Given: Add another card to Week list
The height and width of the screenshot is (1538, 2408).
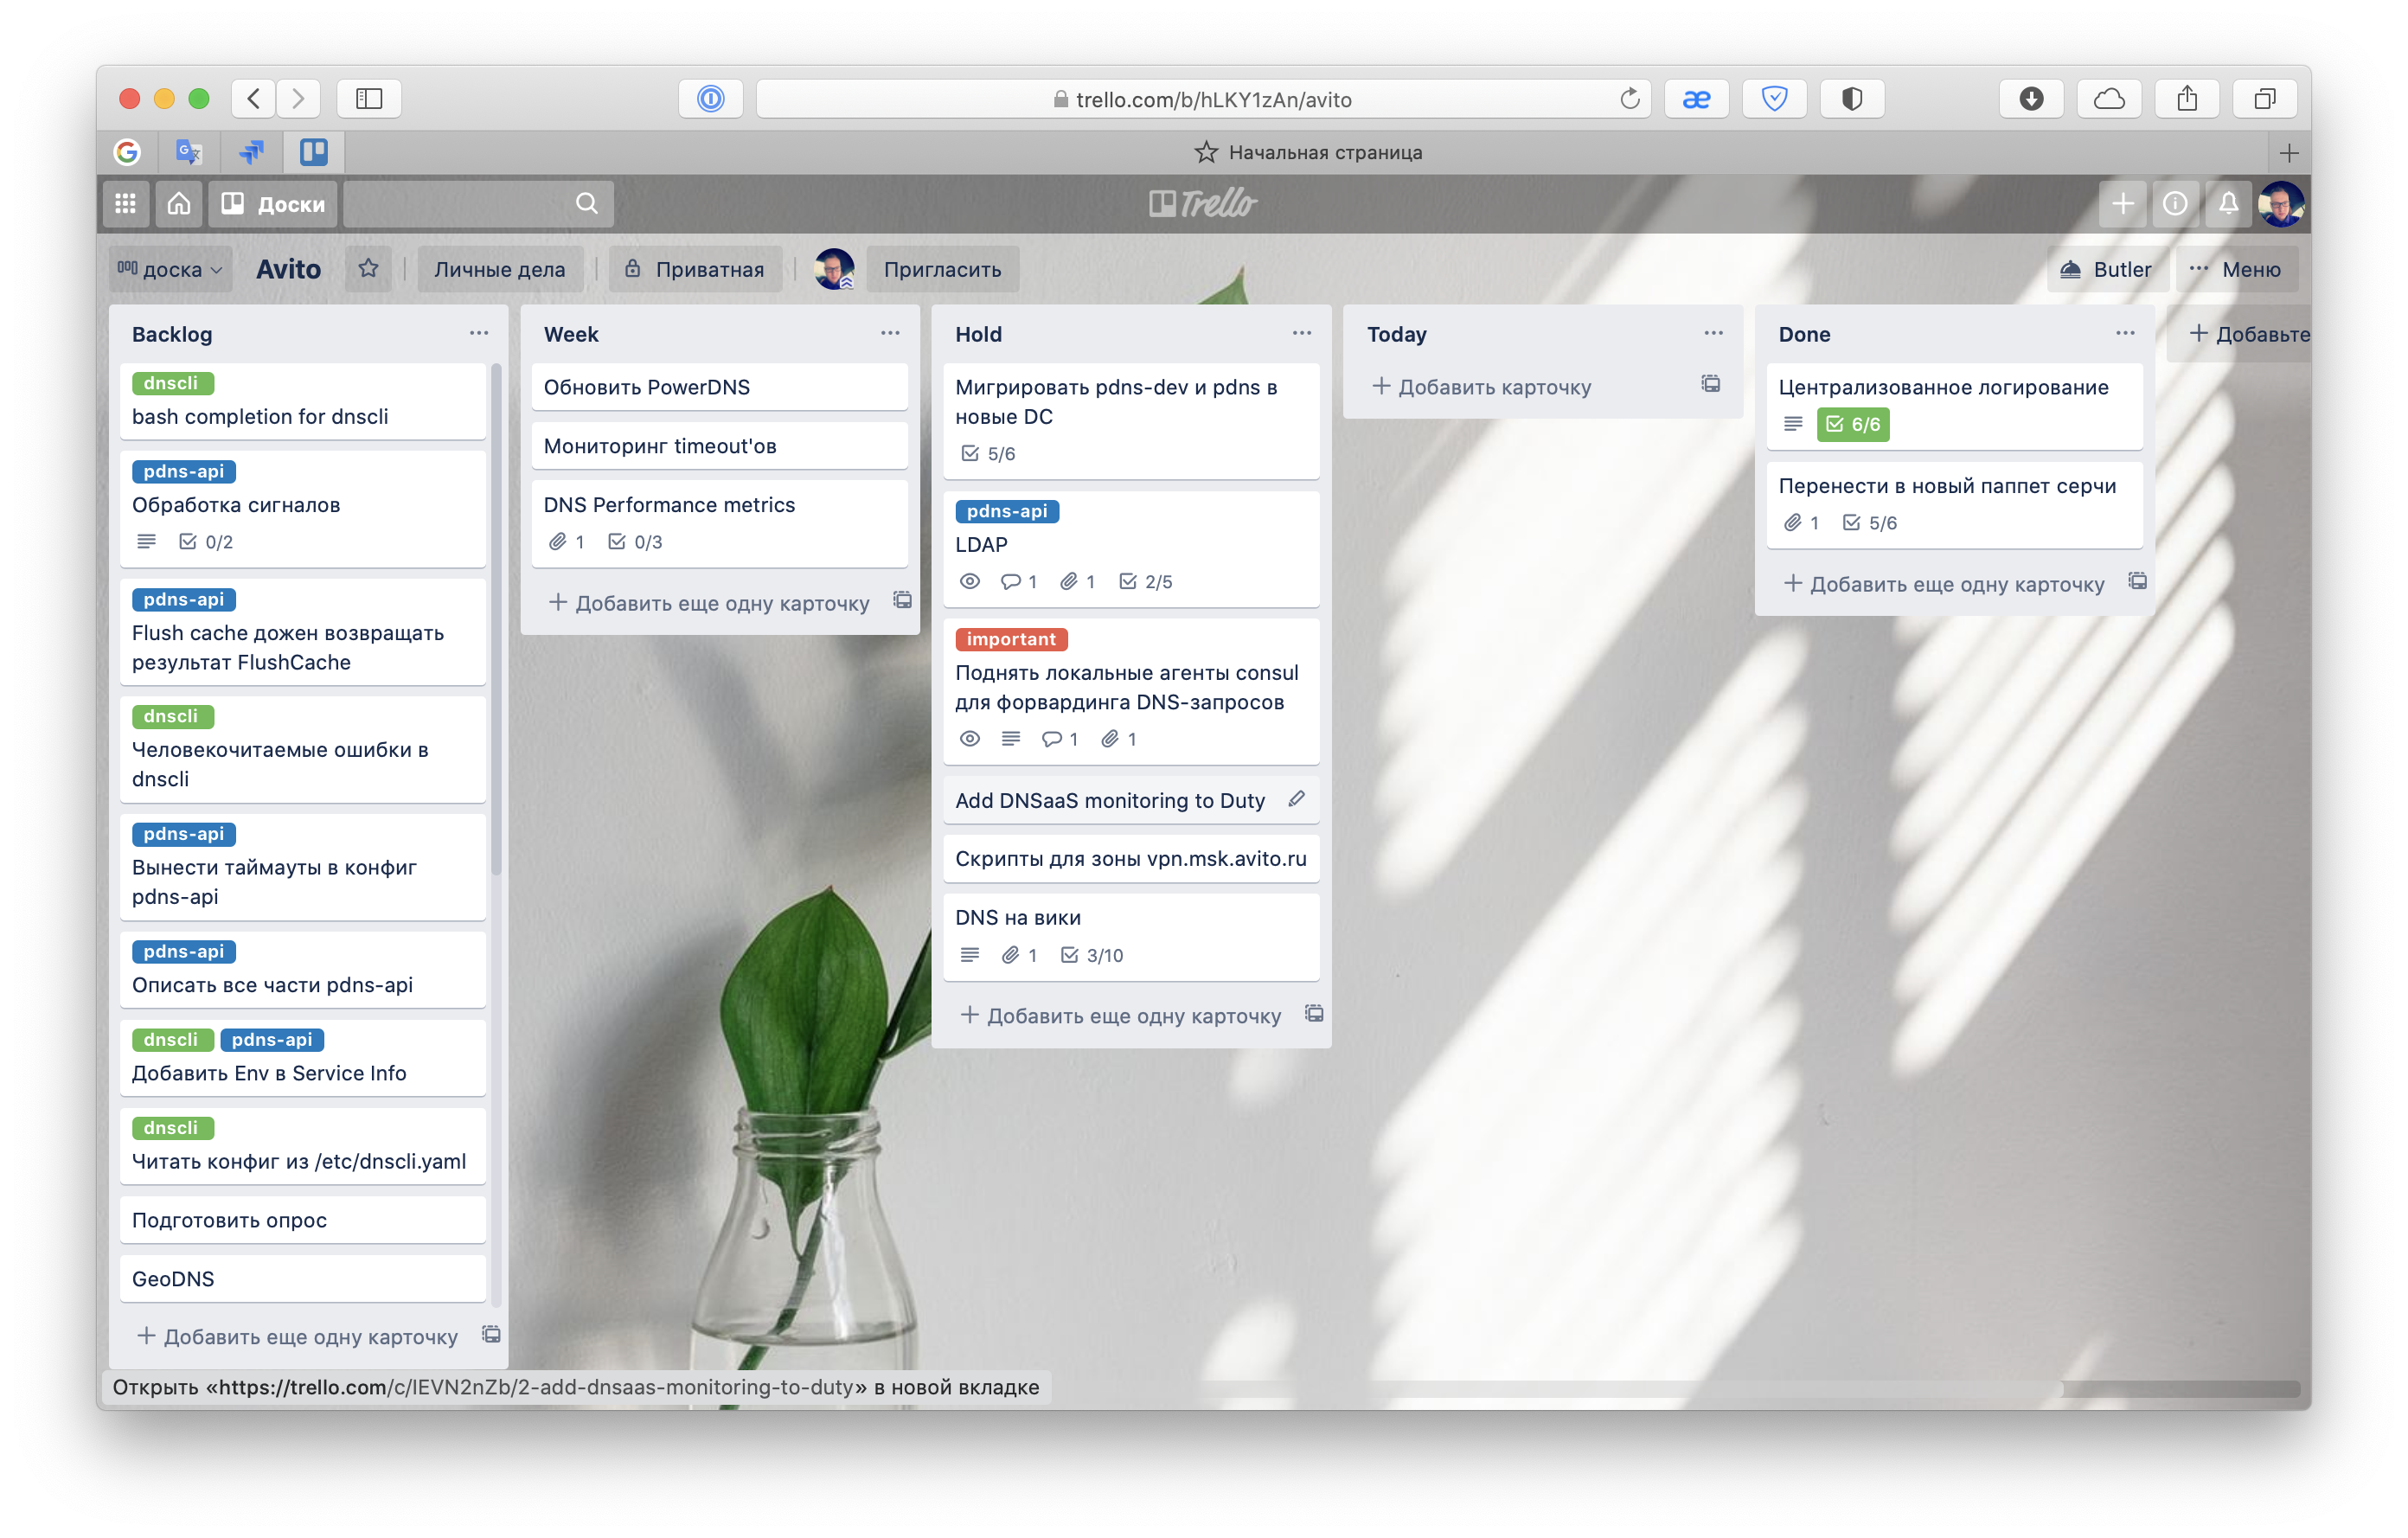Looking at the screenshot, I should click(x=710, y=603).
